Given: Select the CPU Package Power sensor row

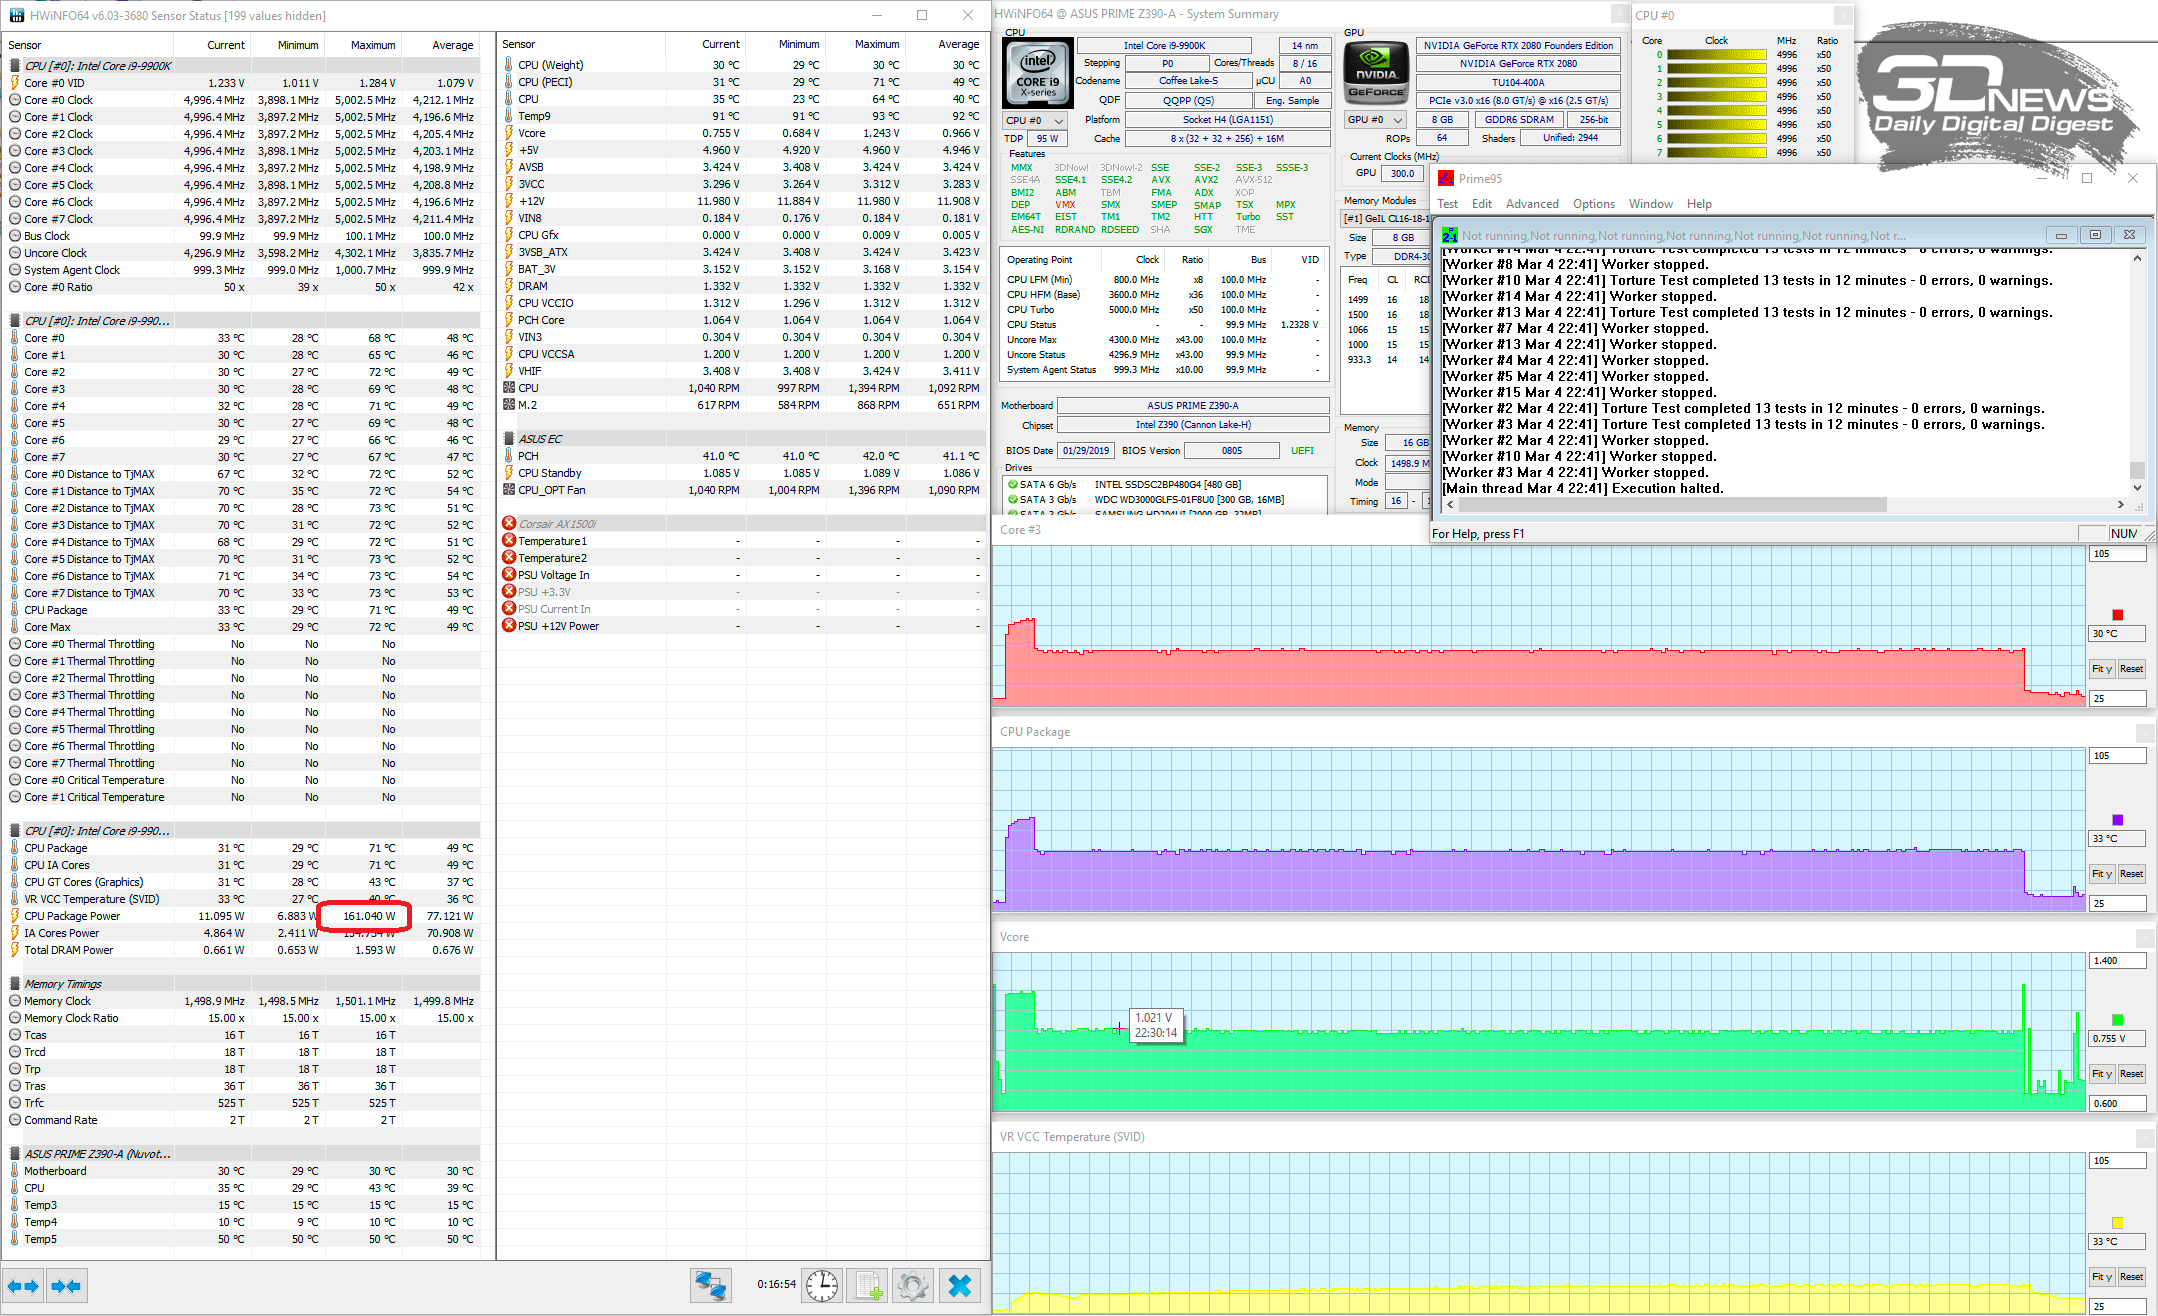Looking at the screenshot, I should [x=72, y=916].
